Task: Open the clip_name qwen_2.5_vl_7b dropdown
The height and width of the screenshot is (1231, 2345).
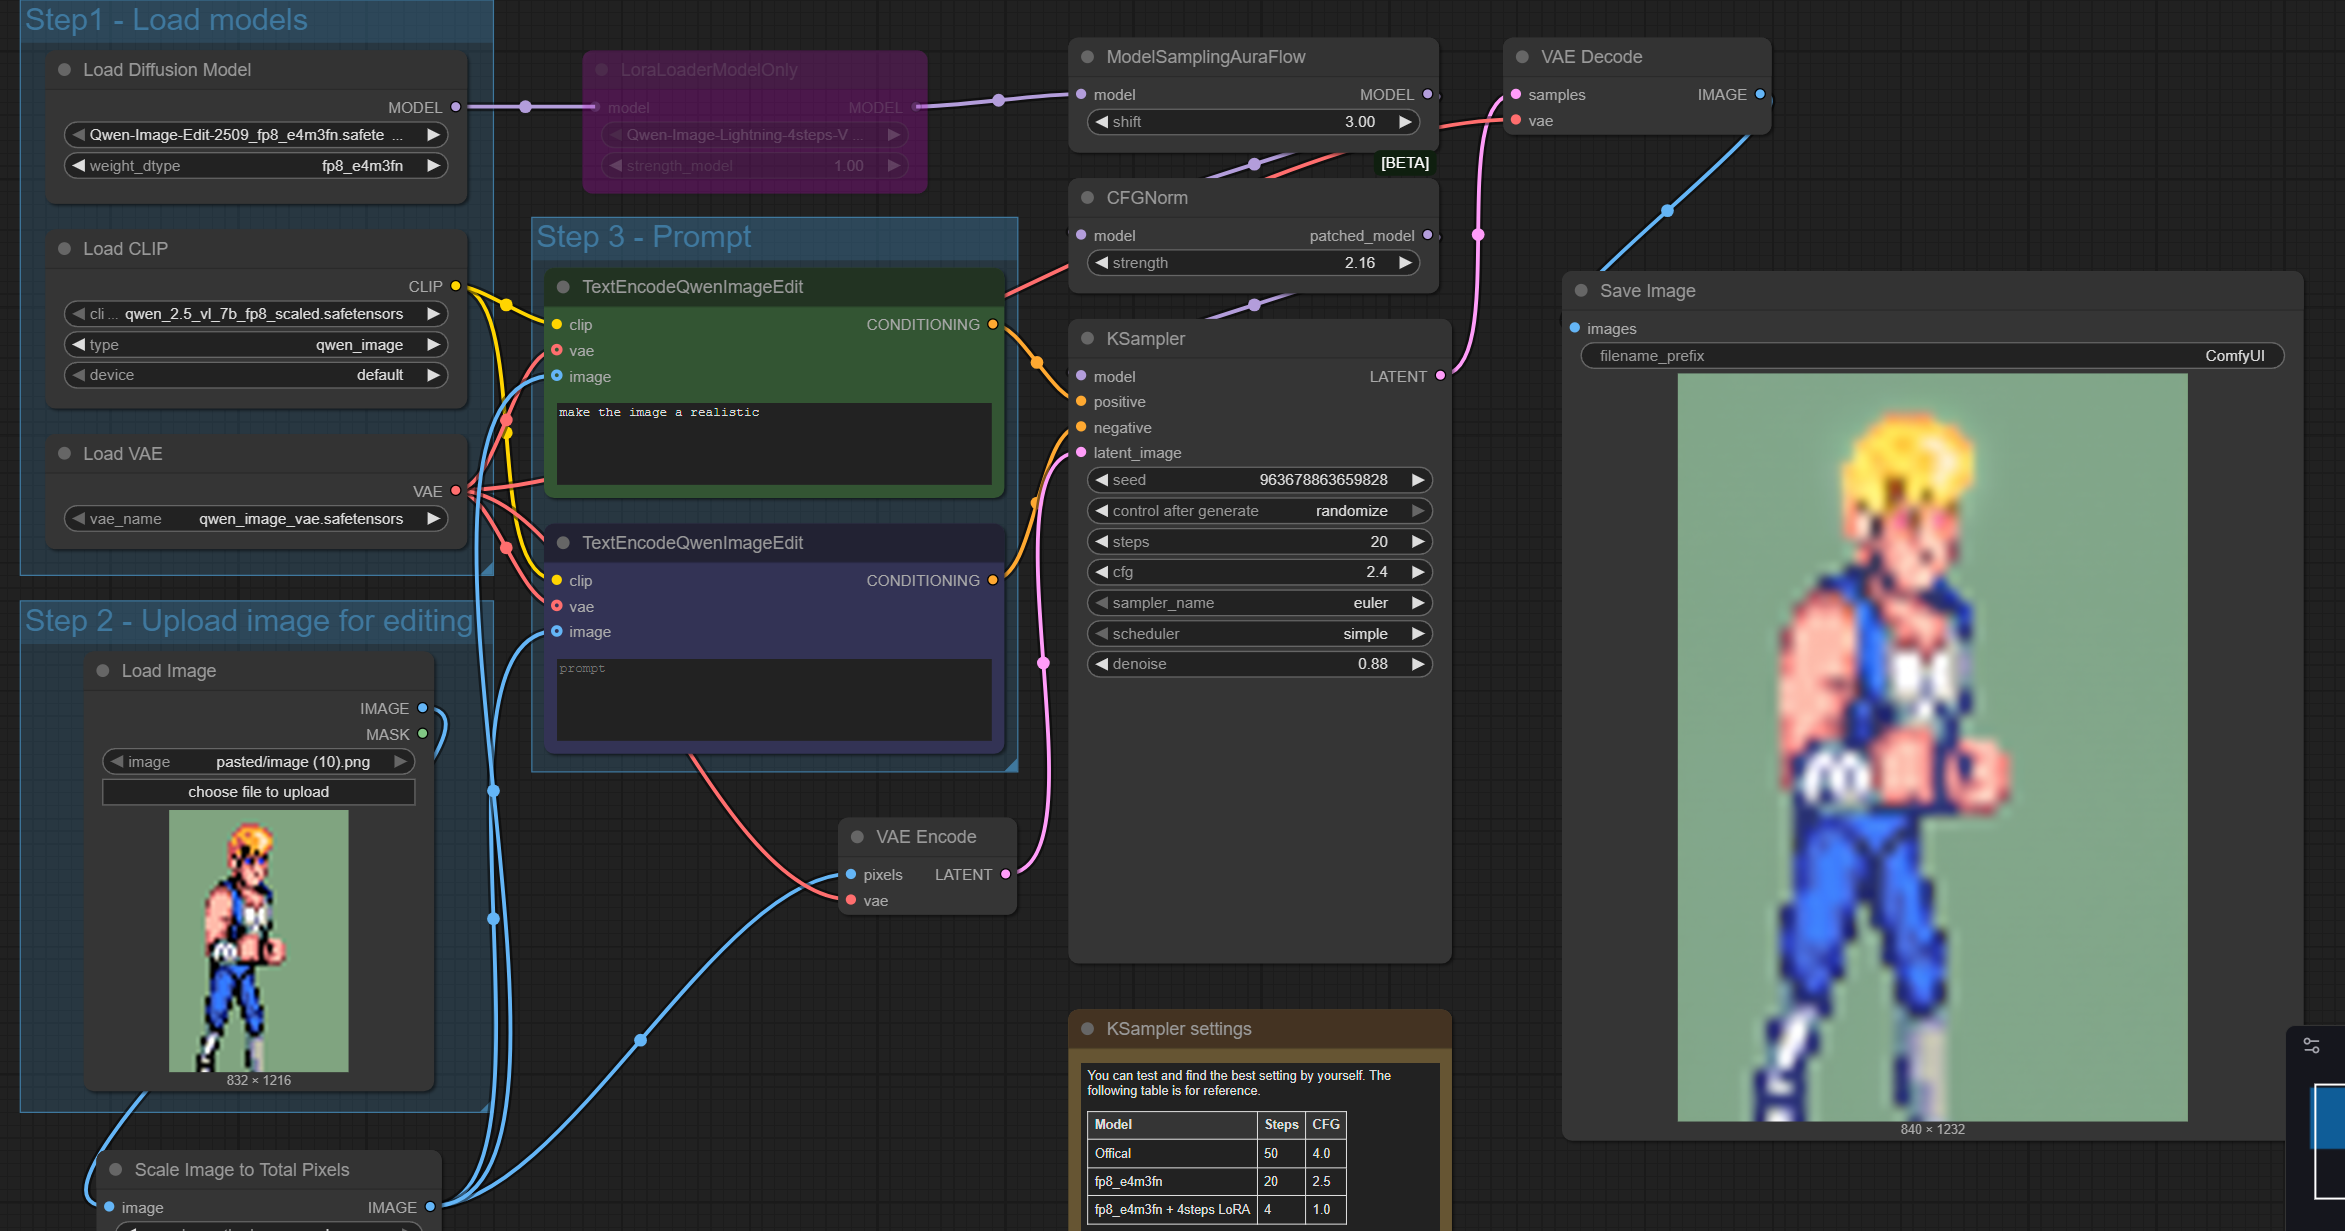Action: [256, 314]
